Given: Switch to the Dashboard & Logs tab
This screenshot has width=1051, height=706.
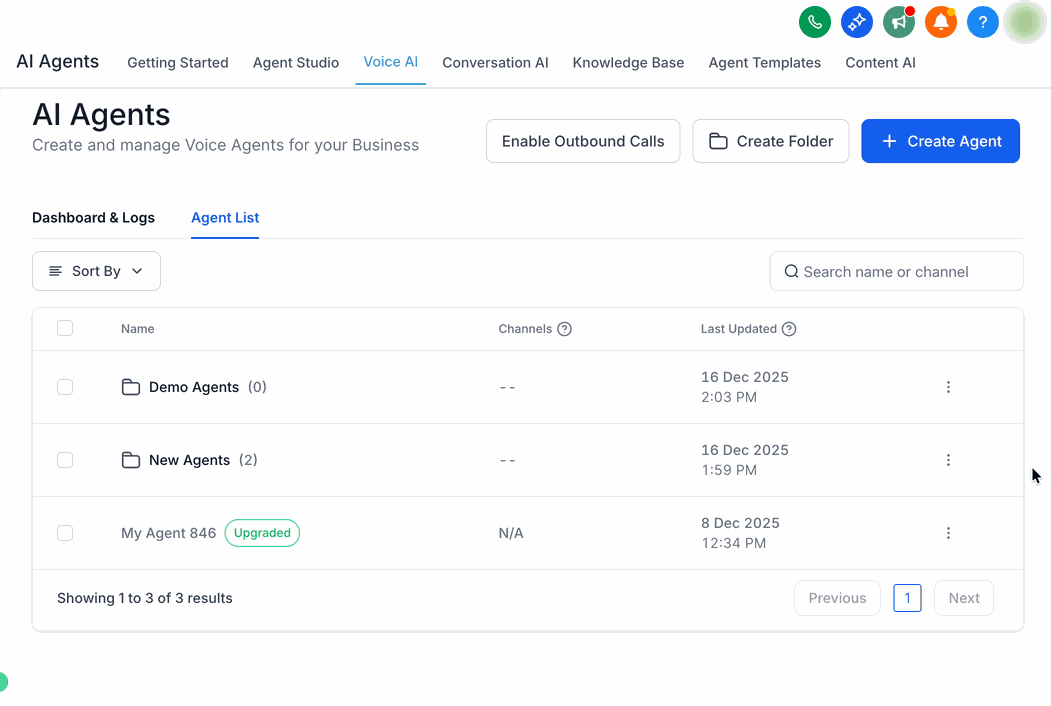Looking at the screenshot, I should tap(93, 218).
